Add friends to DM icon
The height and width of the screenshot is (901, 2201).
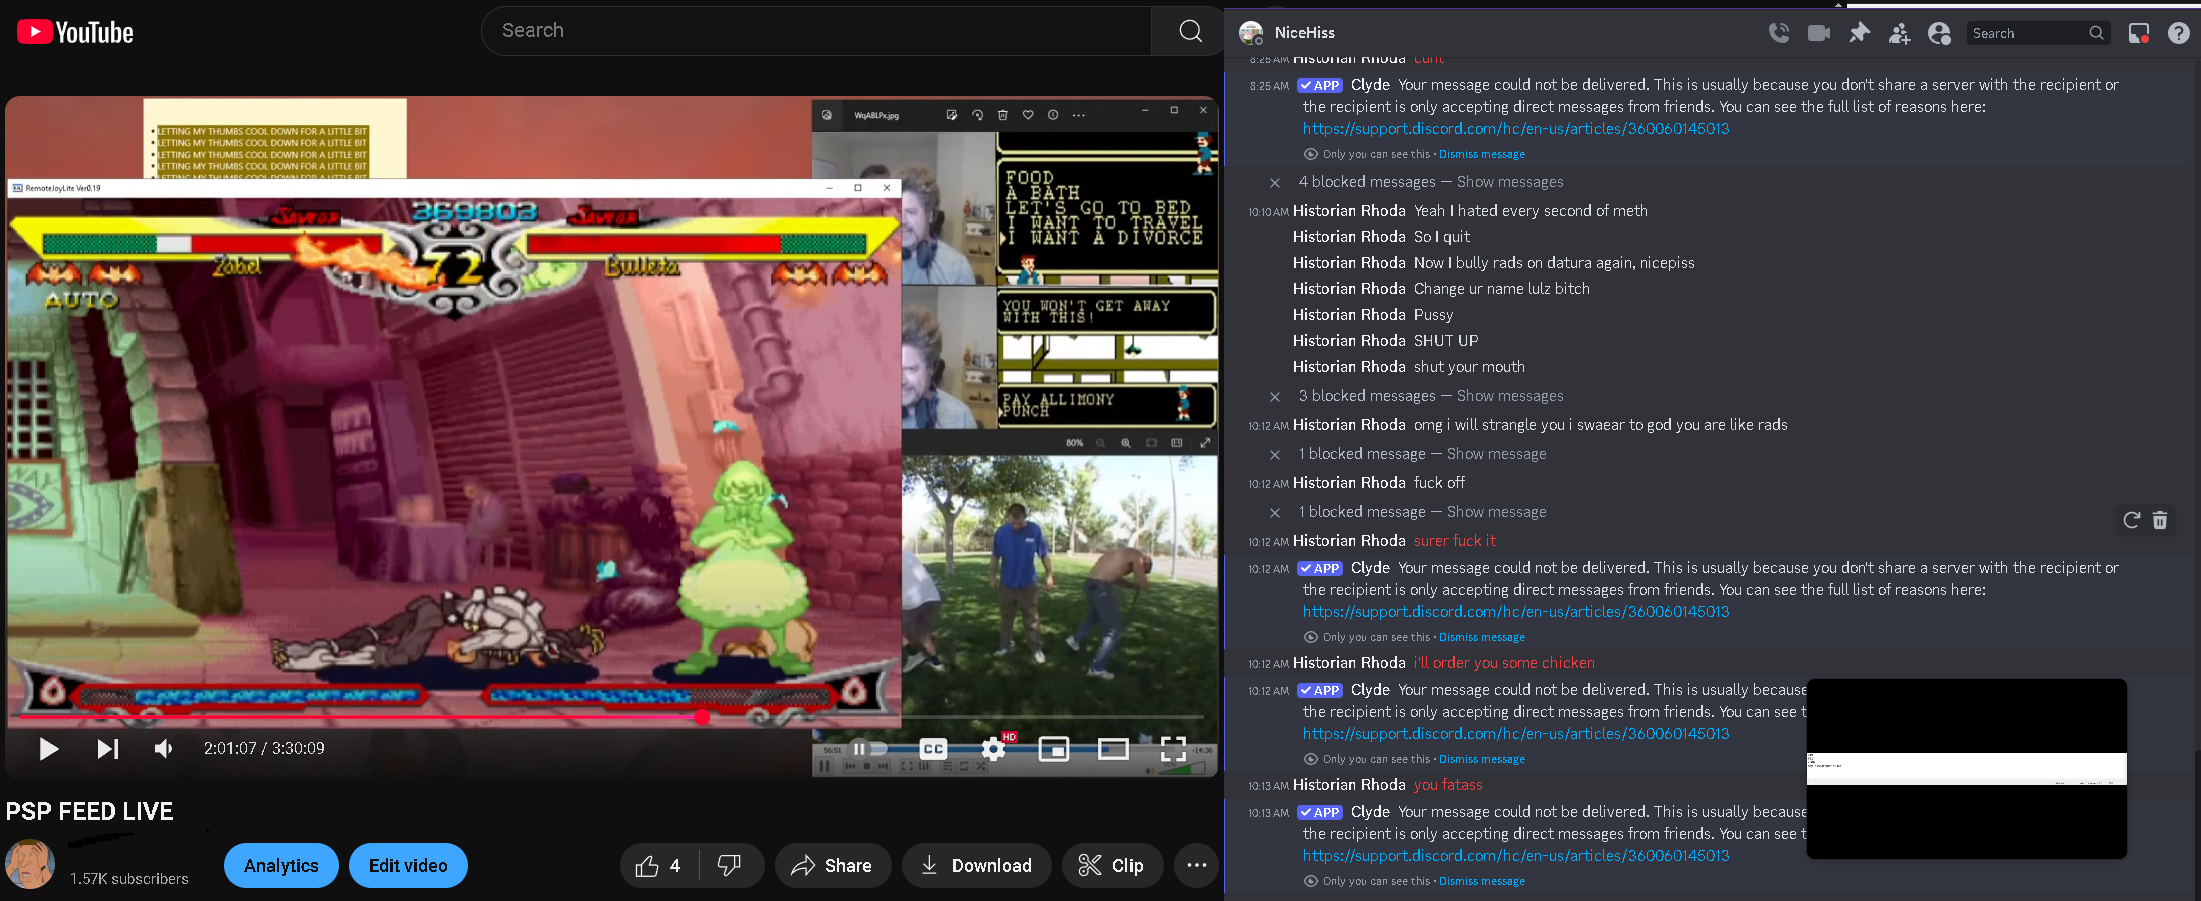(1899, 34)
